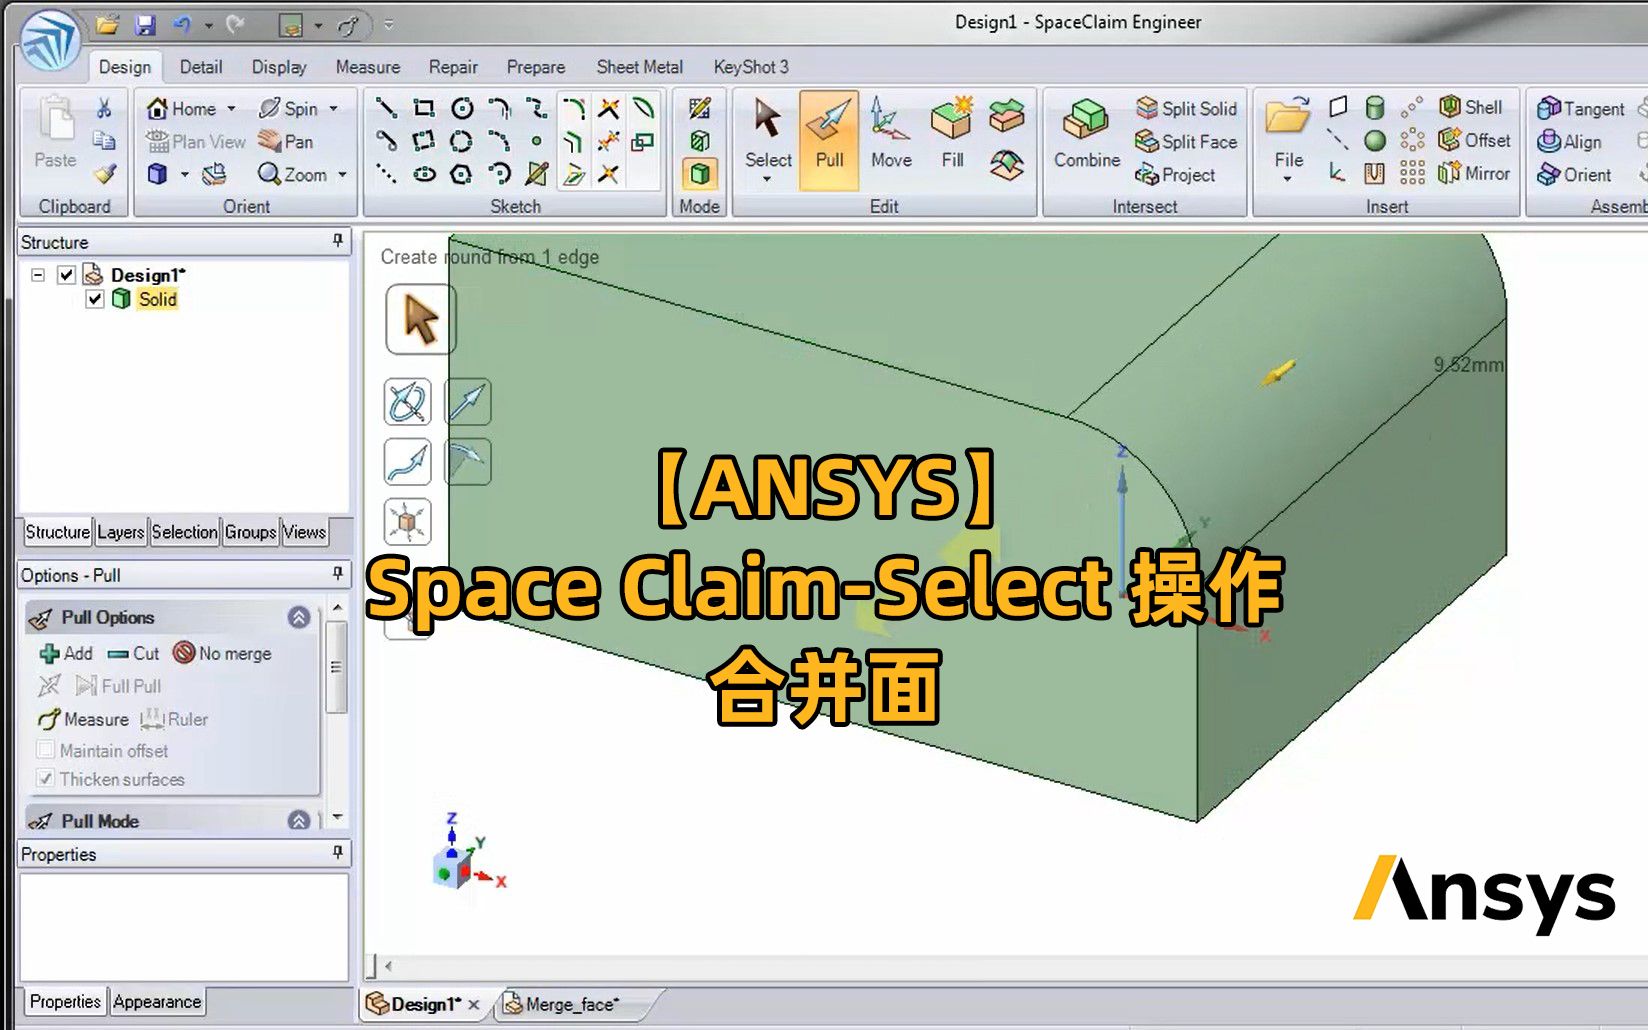Image resolution: width=1648 pixels, height=1030 pixels.
Task: Switch to the Layers panel tab
Action: point(120,532)
